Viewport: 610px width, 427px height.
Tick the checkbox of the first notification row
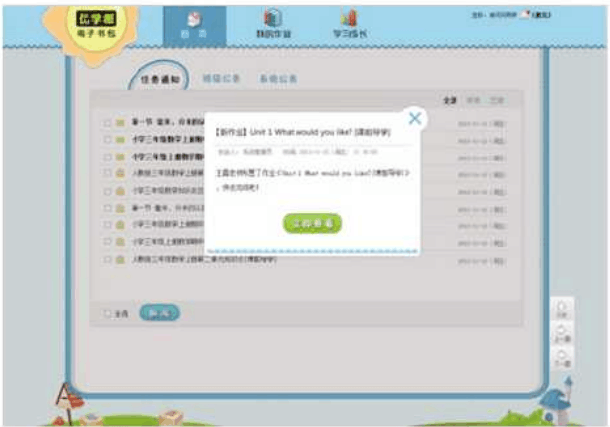coord(107,124)
